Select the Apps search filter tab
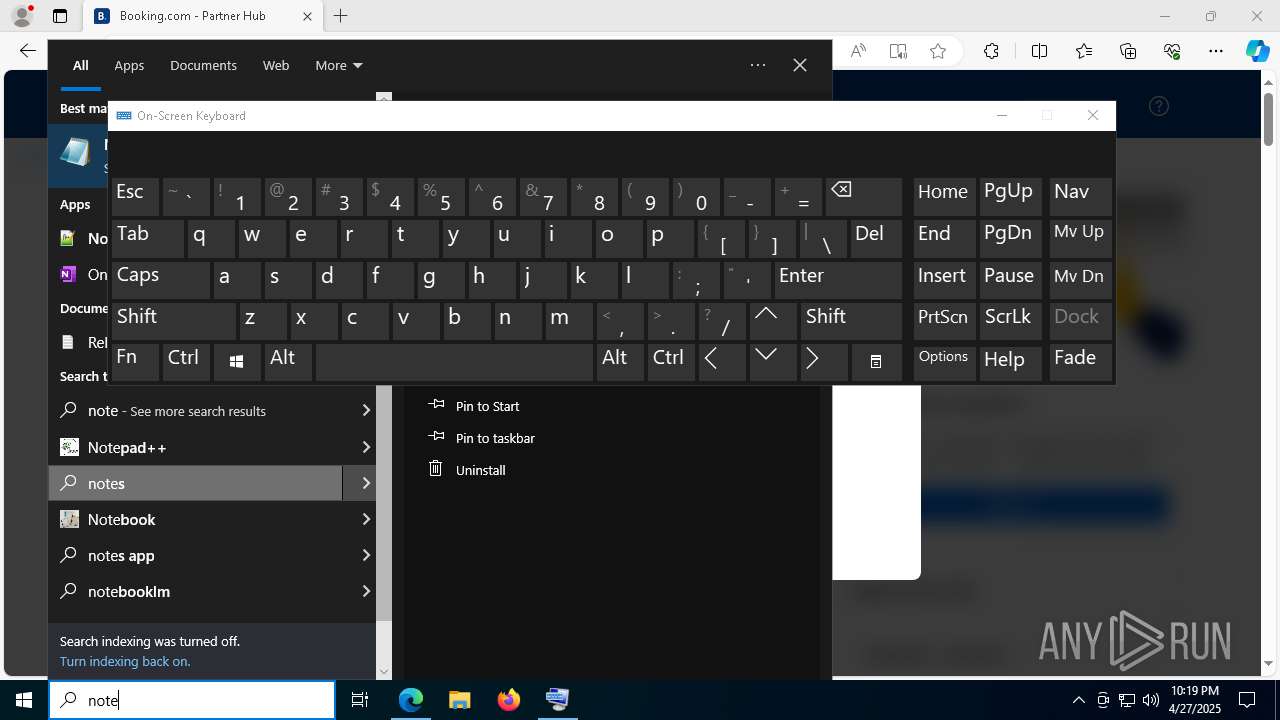Screen dimensions: 1280x720 tap(129, 65)
